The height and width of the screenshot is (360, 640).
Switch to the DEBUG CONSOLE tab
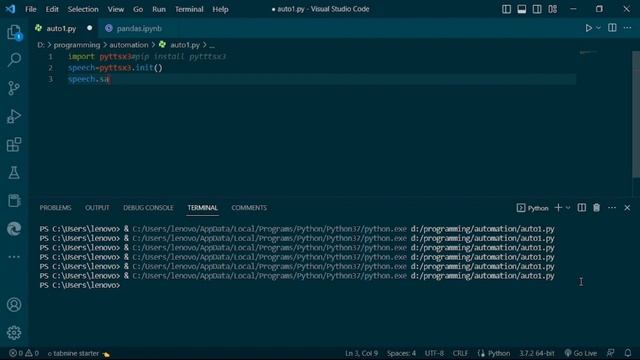pyautogui.click(x=148, y=208)
